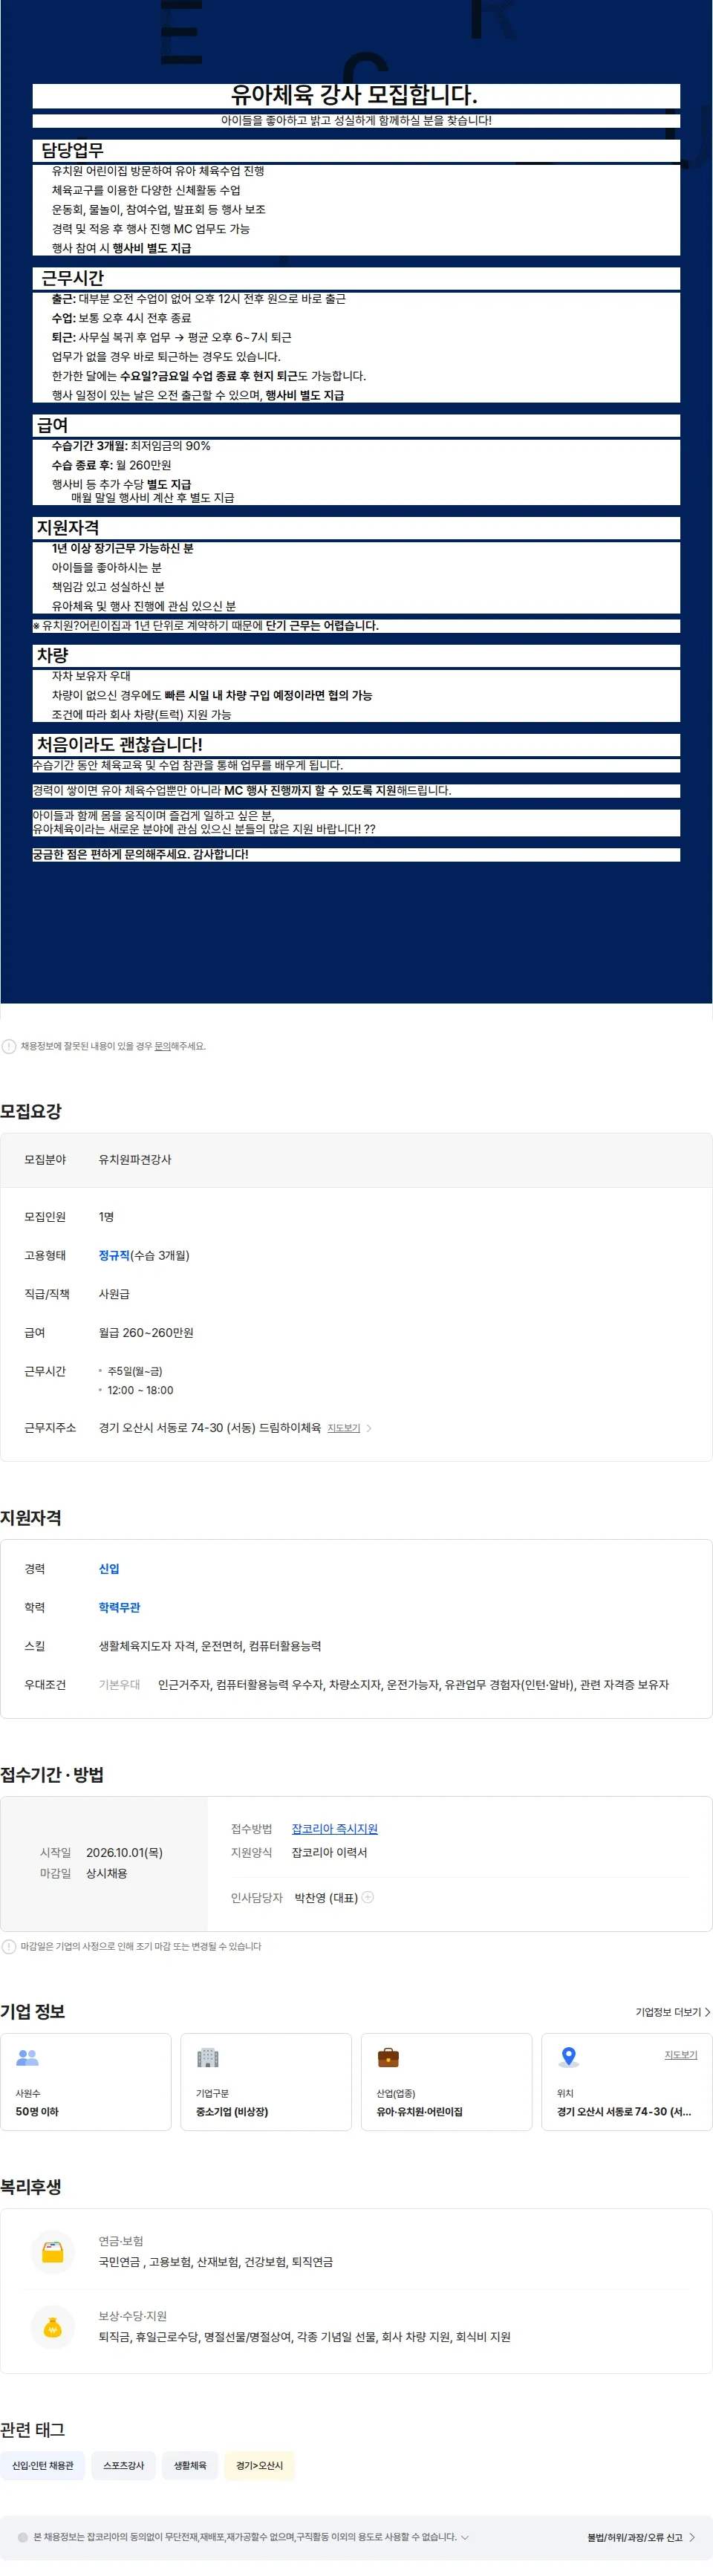Image resolution: width=713 pixels, height=2576 pixels.
Task: Click the chevron after 근무지주소 지도보기
Action: point(369,1428)
